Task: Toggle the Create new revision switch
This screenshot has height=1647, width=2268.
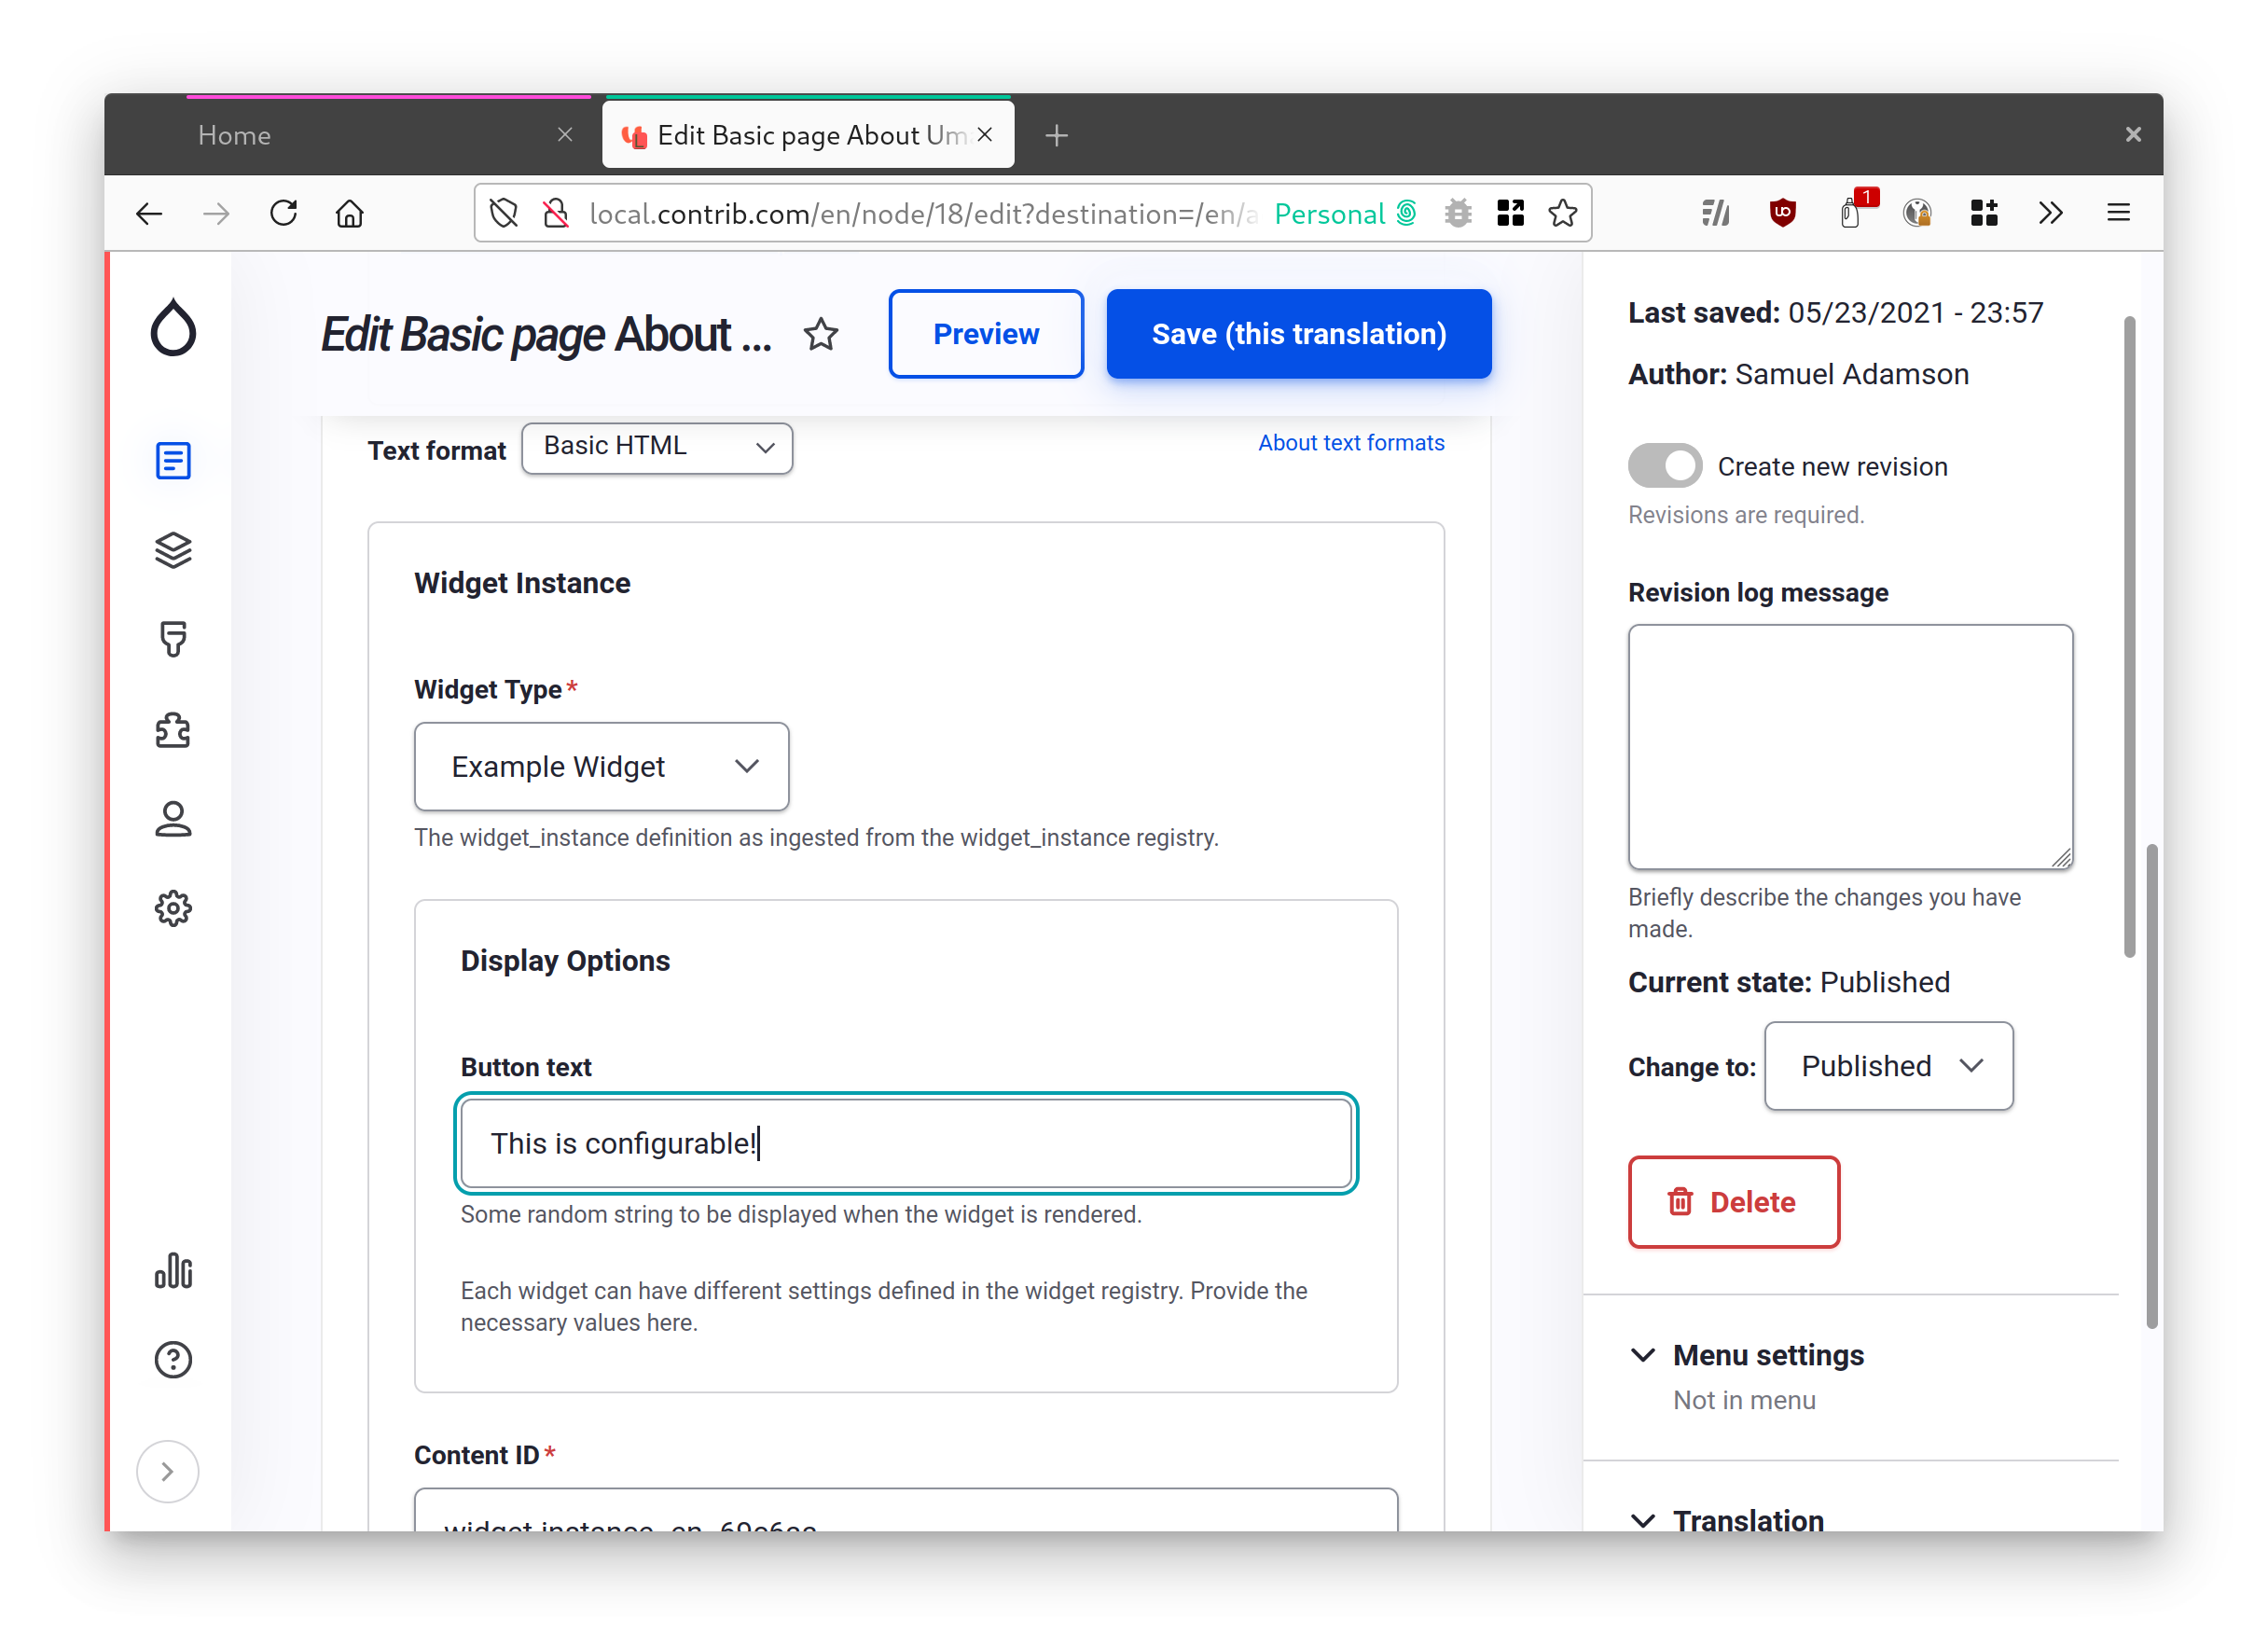Action: click(x=1664, y=465)
